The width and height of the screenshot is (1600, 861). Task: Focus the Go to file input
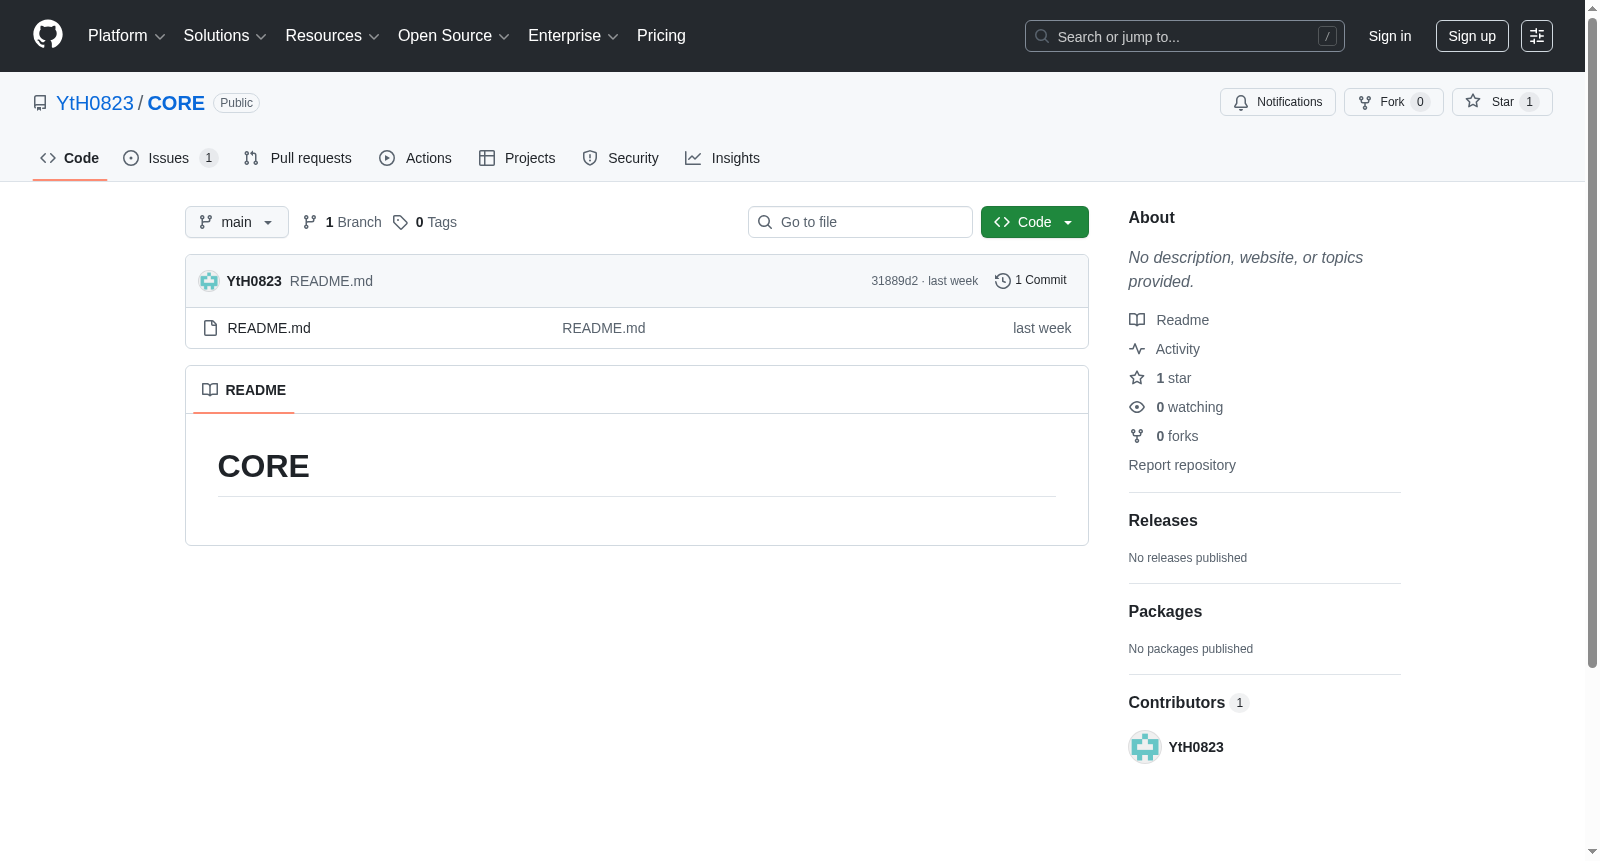pos(860,222)
